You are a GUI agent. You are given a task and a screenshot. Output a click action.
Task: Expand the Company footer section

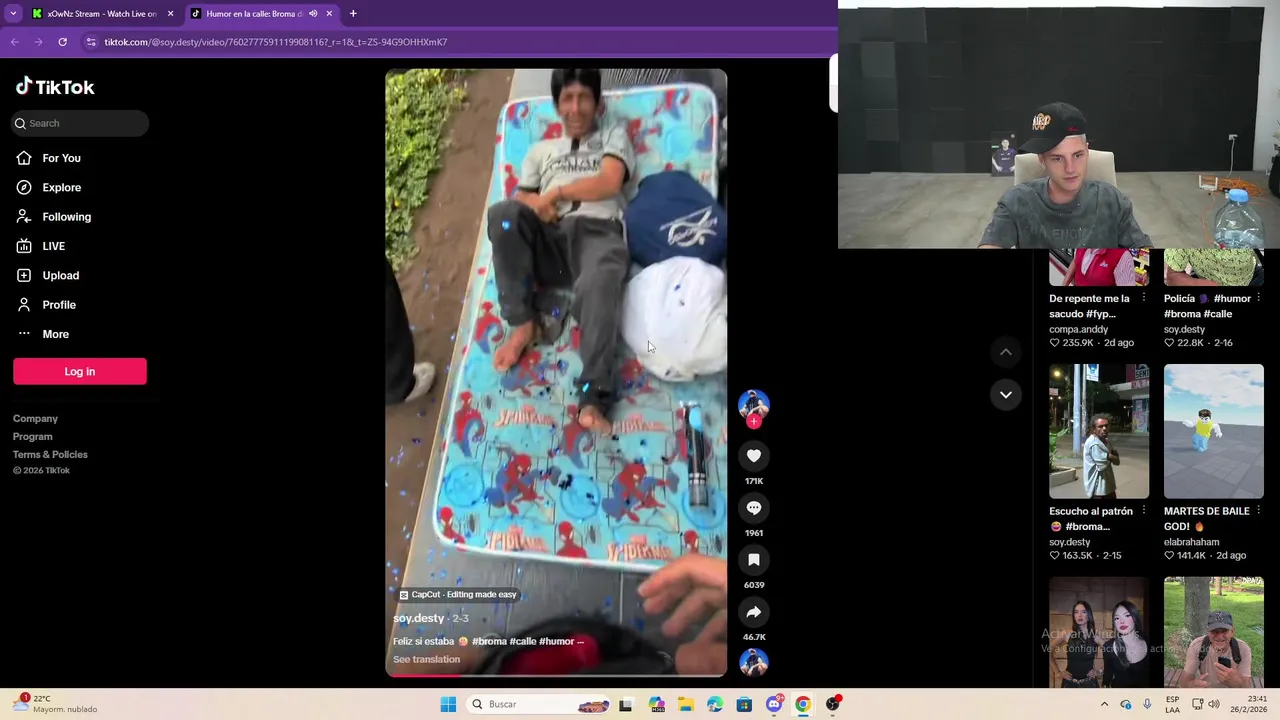(x=35, y=419)
